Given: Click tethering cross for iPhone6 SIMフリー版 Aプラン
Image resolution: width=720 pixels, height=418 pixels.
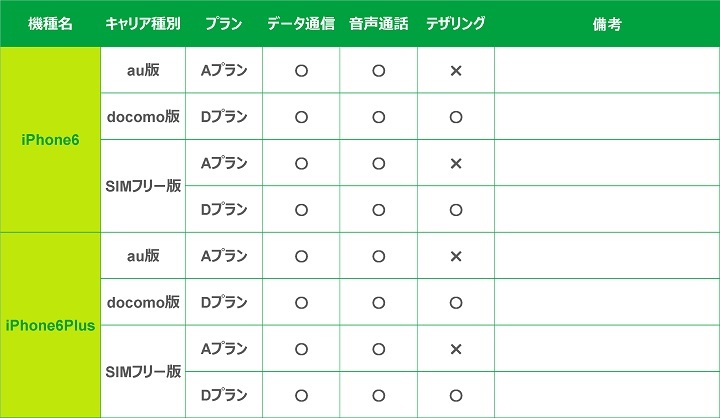Looking at the screenshot, I should click(455, 163).
